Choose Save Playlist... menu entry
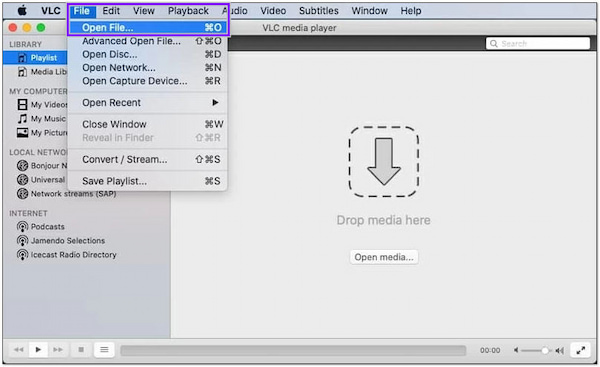 point(148,181)
